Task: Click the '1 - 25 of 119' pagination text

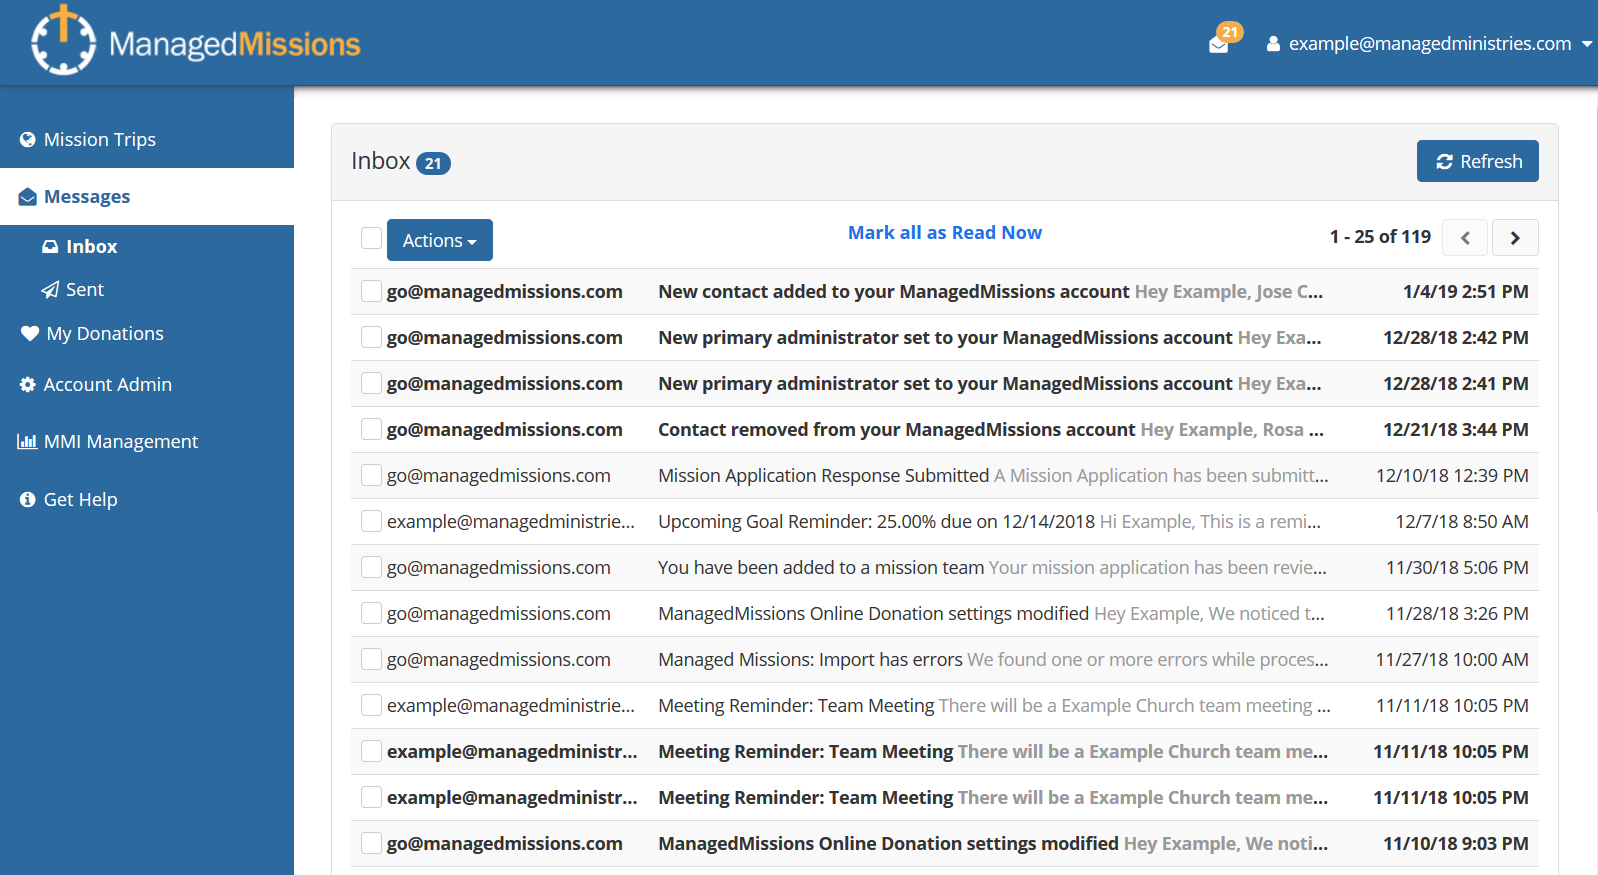Action: pyautogui.click(x=1380, y=237)
